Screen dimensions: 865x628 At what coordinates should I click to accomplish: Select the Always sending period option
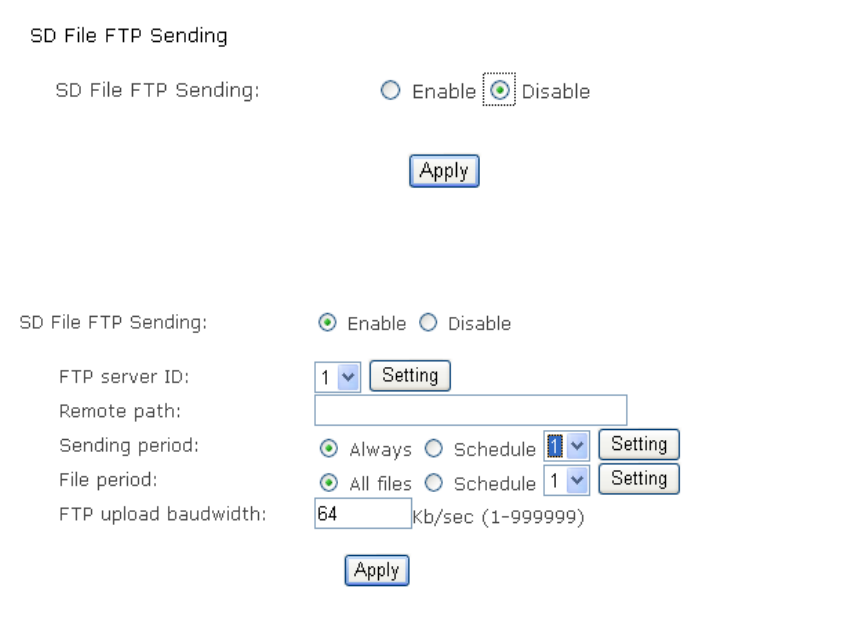(x=325, y=446)
